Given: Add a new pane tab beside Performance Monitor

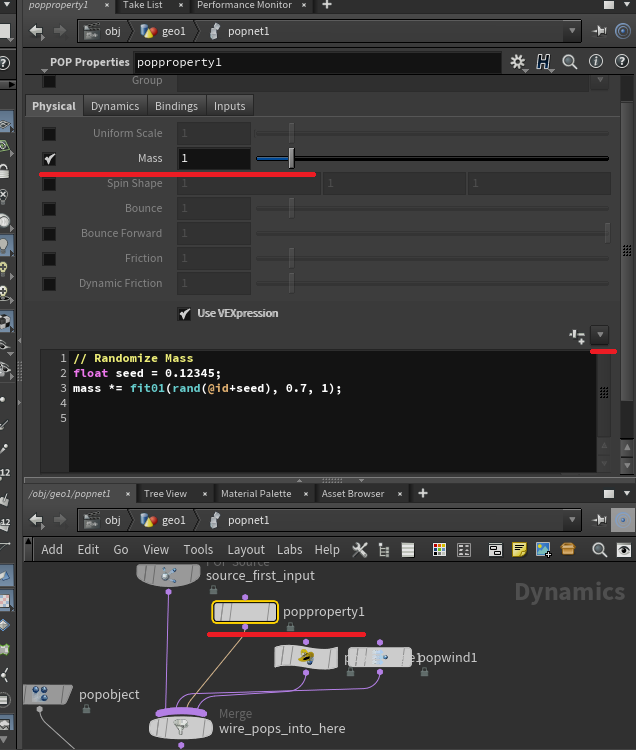Looking at the screenshot, I should coord(327,5).
